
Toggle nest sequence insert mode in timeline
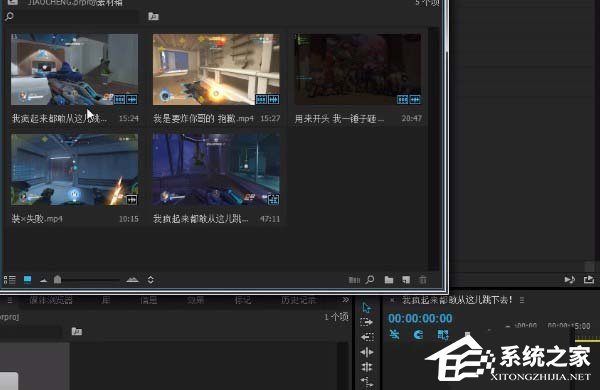point(395,335)
